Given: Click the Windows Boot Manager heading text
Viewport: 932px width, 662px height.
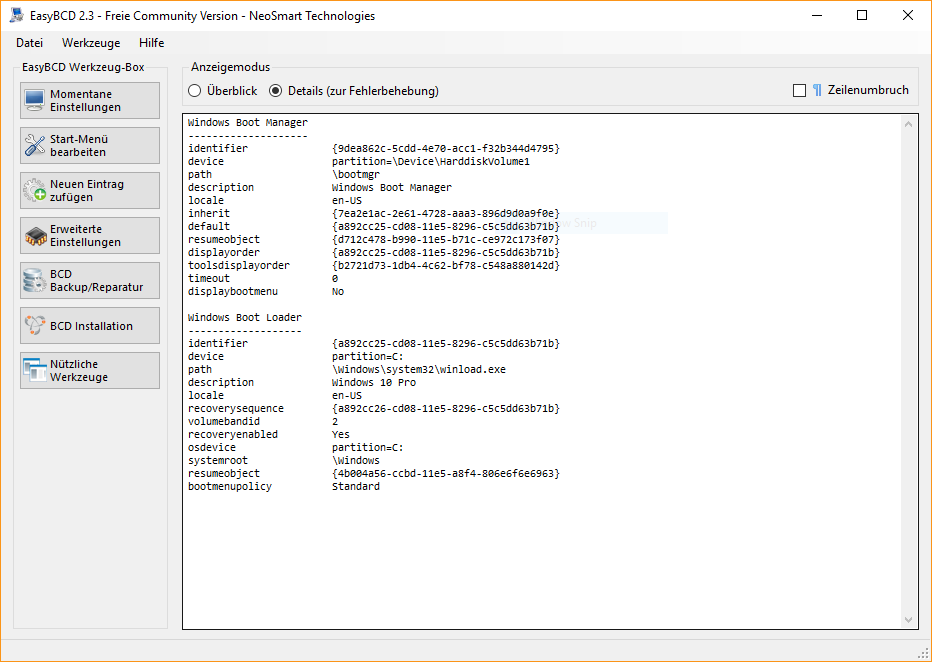Looking at the screenshot, I should 248,122.
